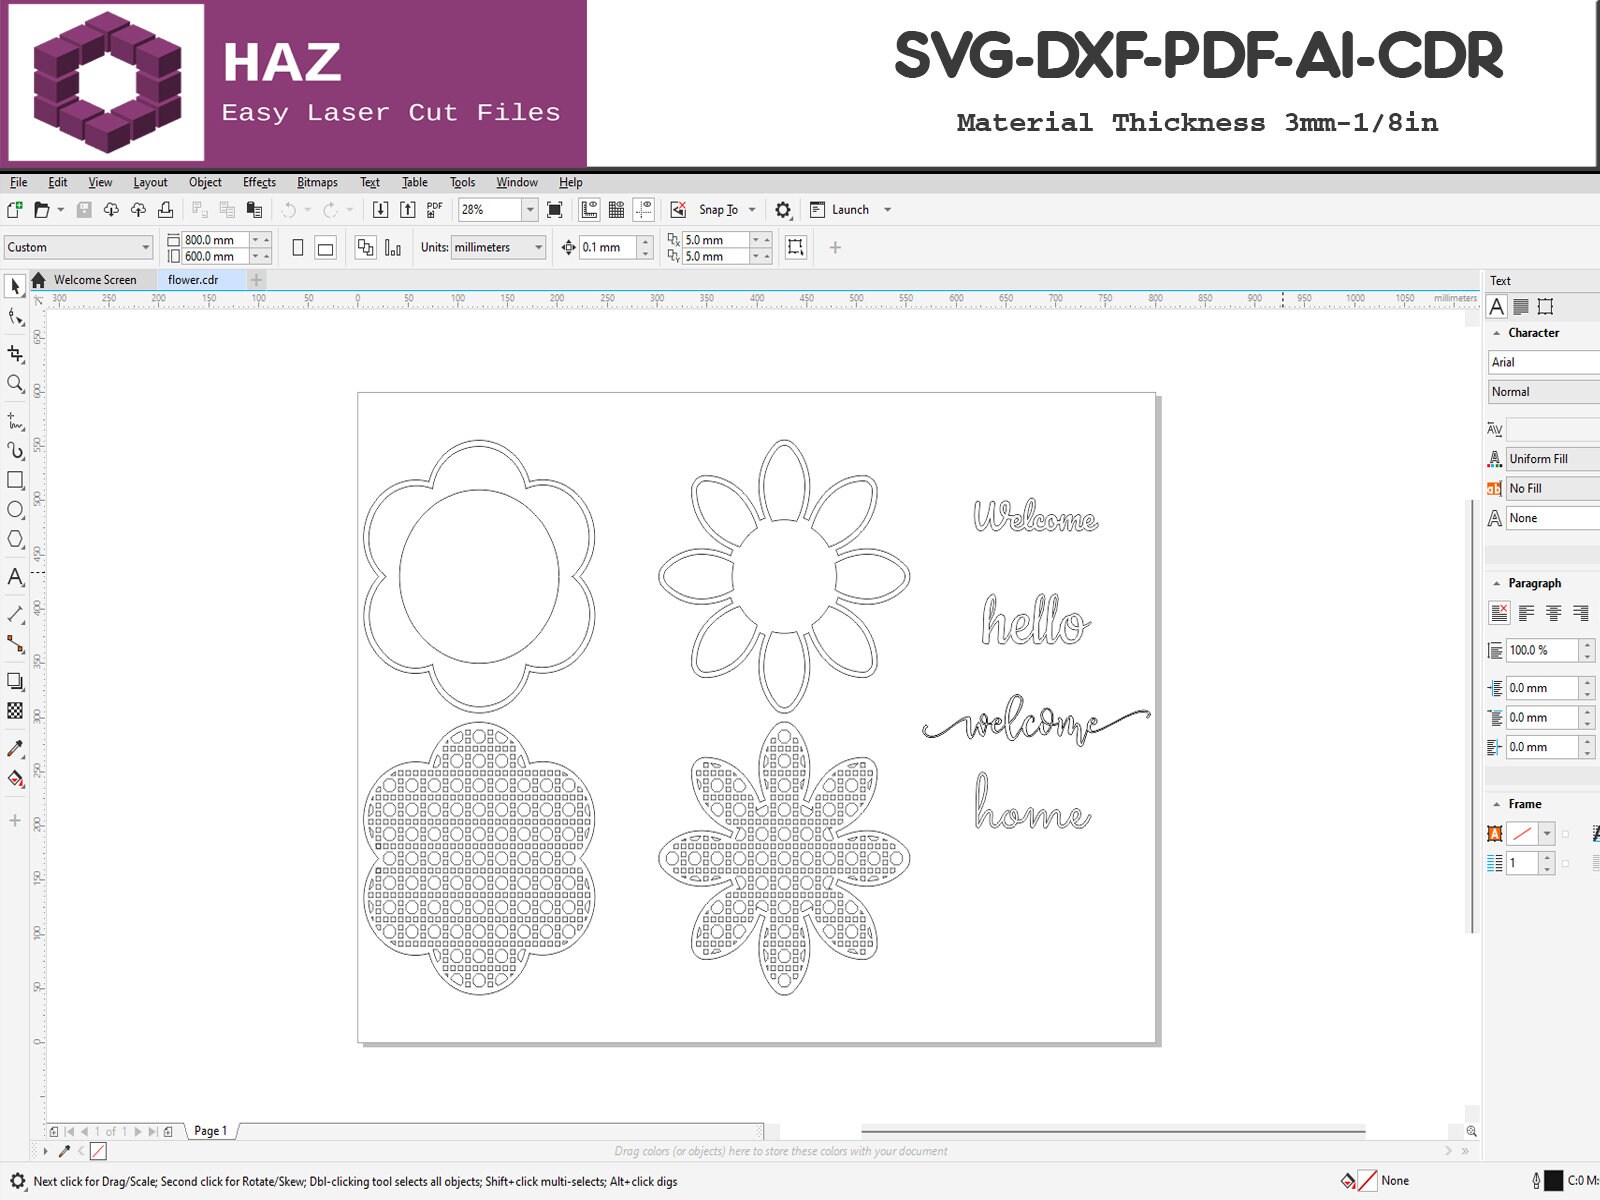Open the Publish to PDF tool
1600x1200 pixels.
[x=432, y=210]
